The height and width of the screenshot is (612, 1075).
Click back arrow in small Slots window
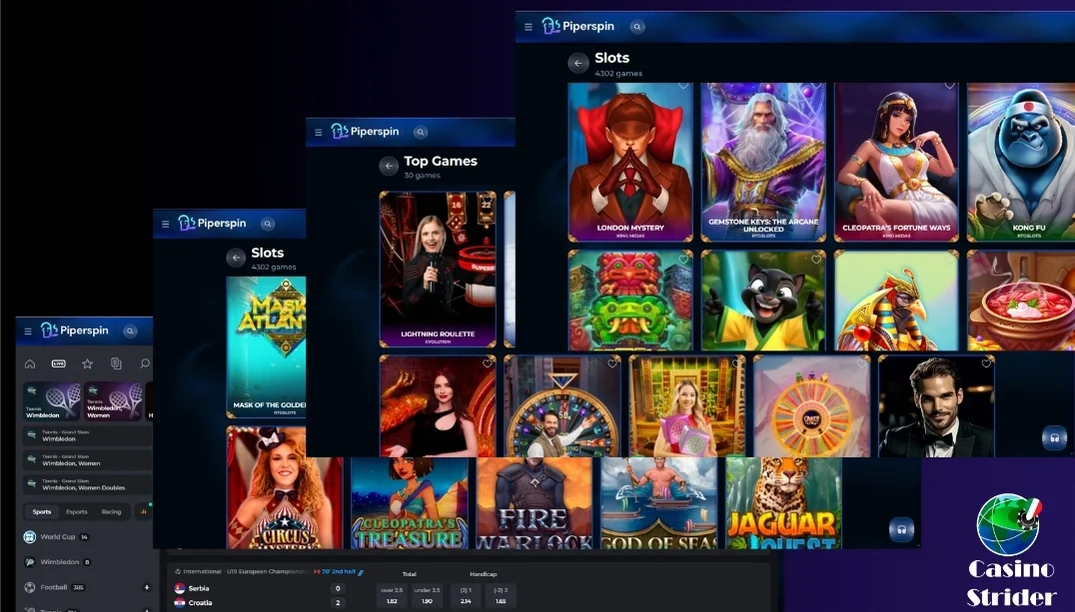[x=236, y=258]
